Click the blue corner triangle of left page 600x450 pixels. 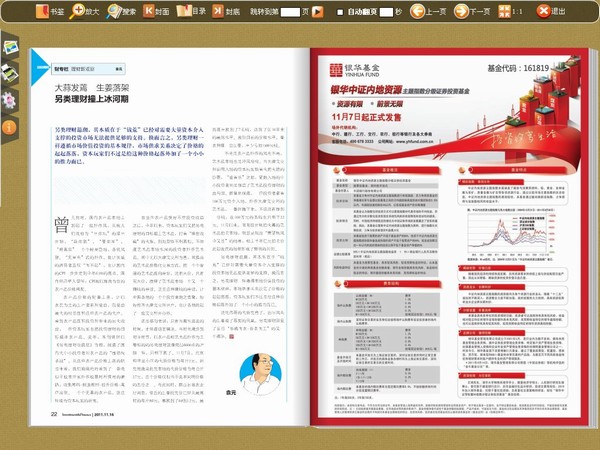tap(39, 67)
